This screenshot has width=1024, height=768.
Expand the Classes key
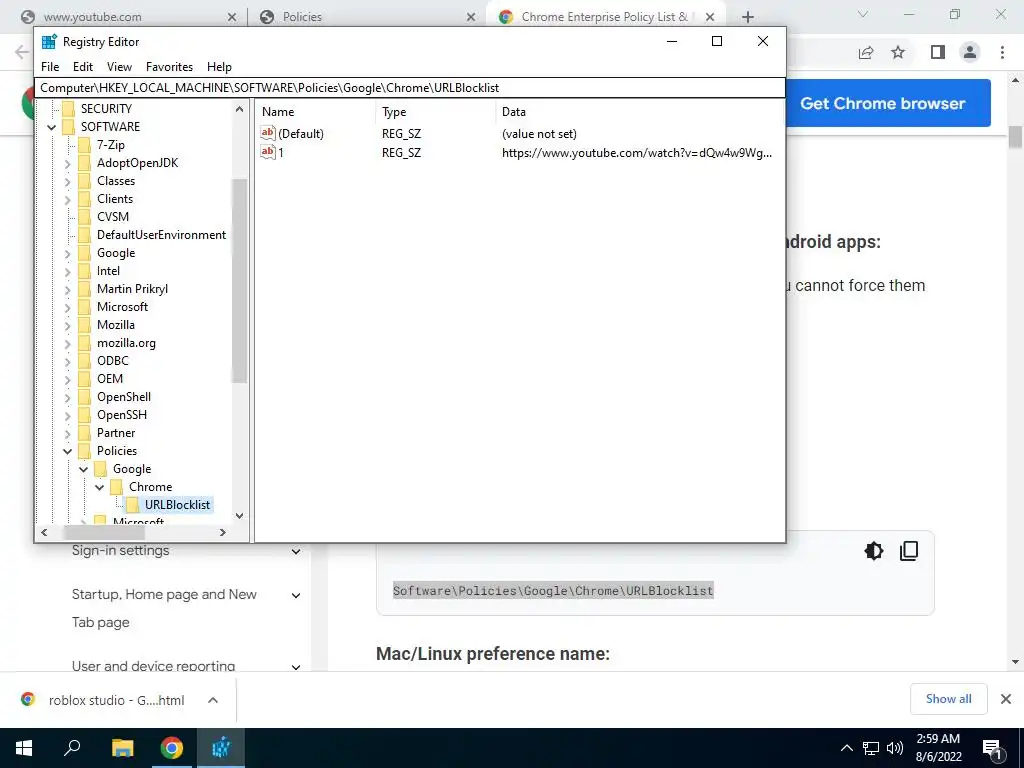point(67,181)
